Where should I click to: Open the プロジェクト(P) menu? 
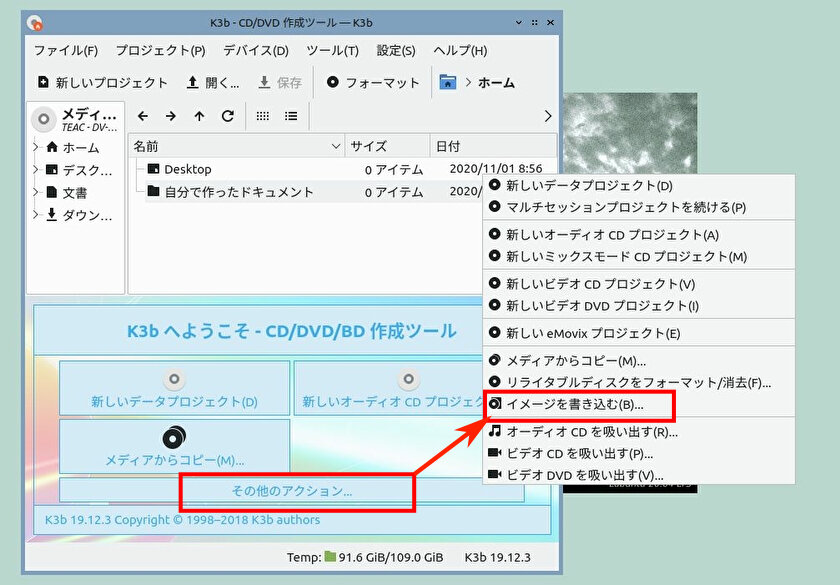coord(161,50)
